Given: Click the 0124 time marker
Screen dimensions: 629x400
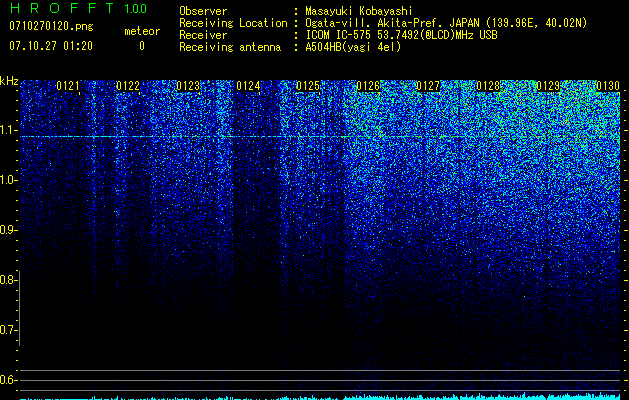Looking at the screenshot, I should click(248, 86).
